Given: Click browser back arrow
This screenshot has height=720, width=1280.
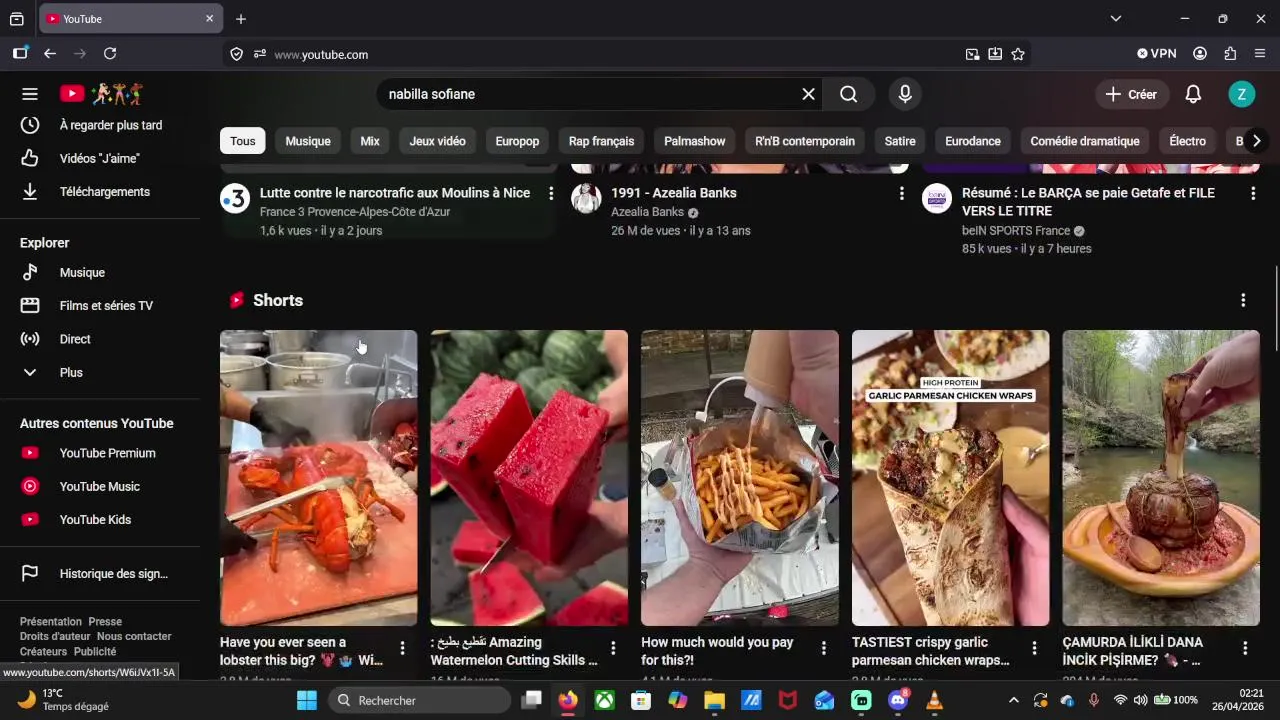Looking at the screenshot, I should pyautogui.click(x=50, y=54).
